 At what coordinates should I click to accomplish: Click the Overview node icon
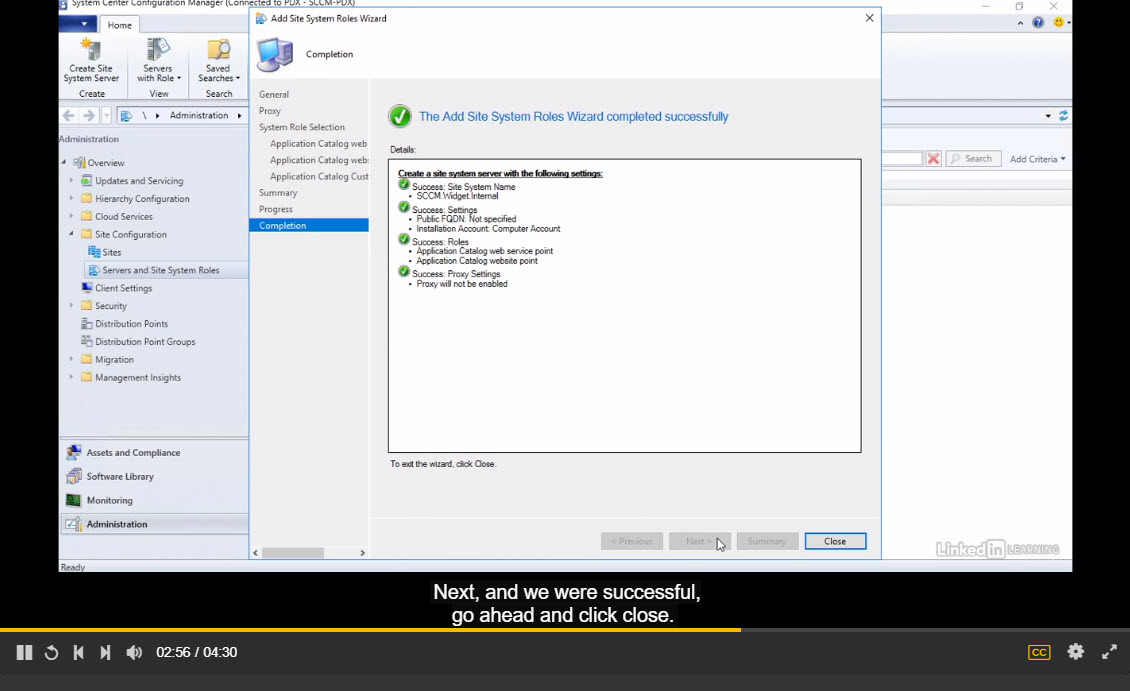(x=79, y=163)
